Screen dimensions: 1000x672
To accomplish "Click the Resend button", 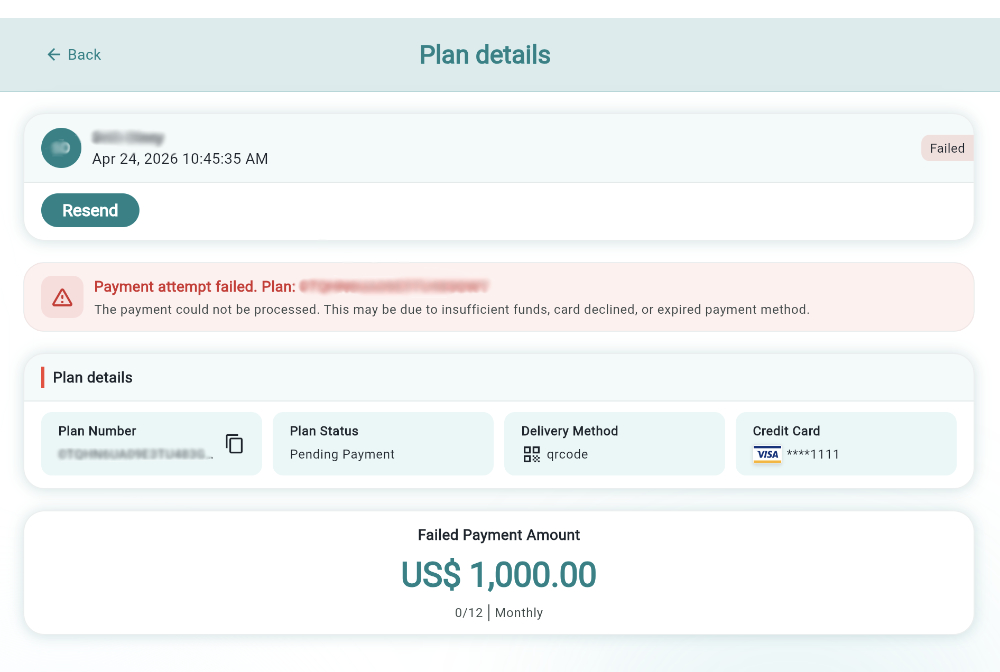I will pyautogui.click(x=90, y=210).
